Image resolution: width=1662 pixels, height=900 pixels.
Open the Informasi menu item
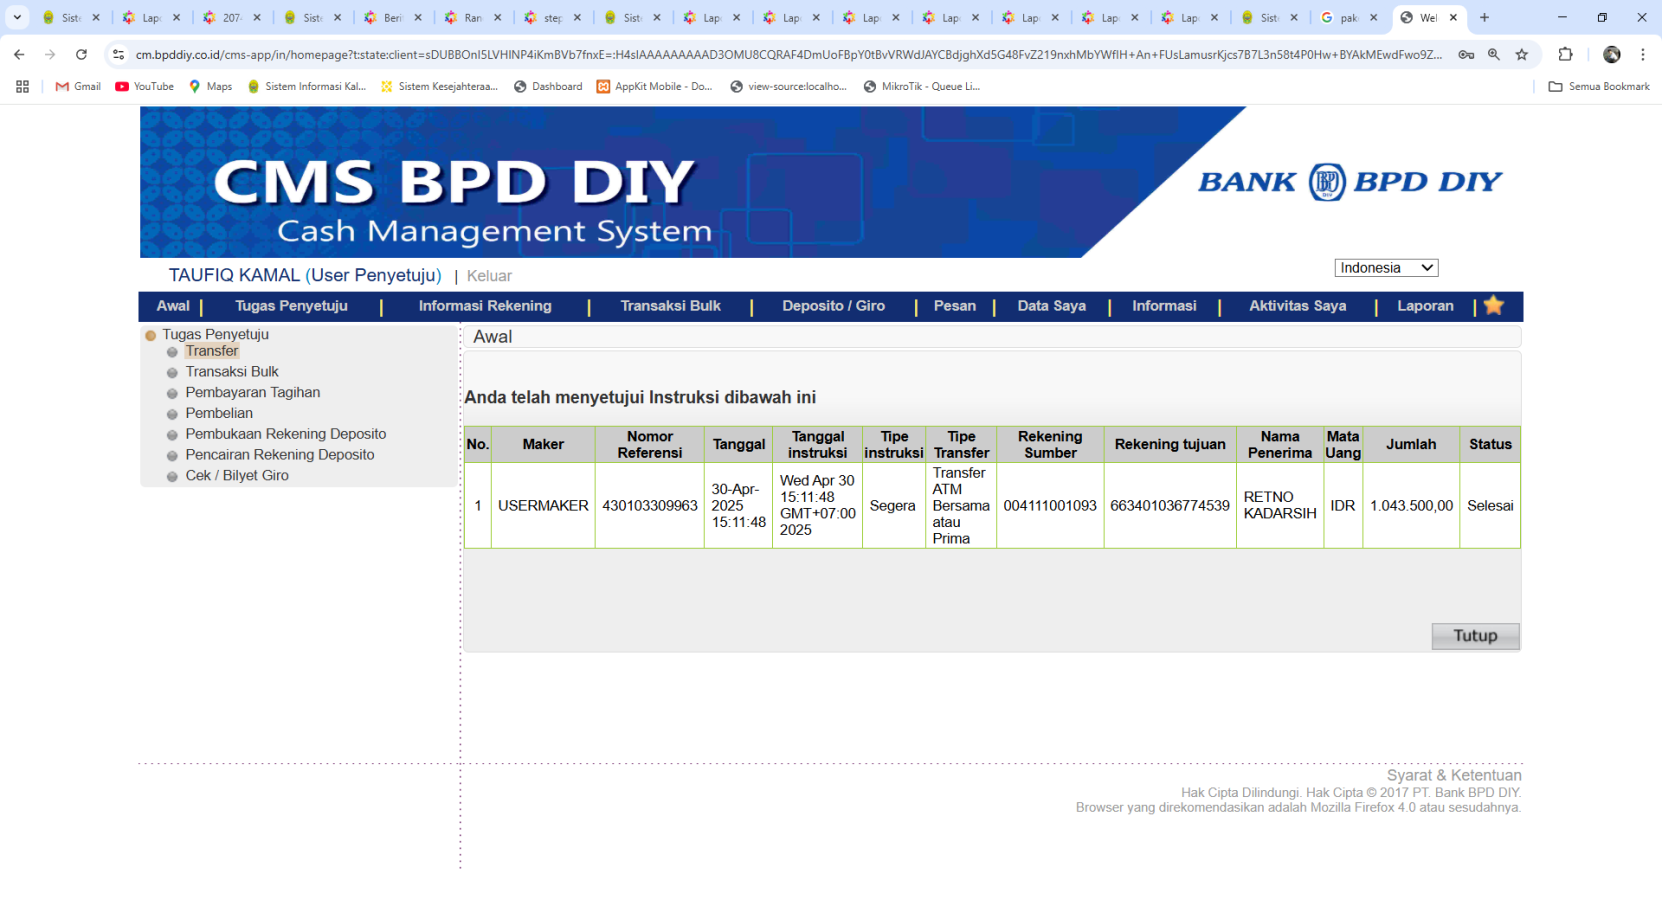pyautogui.click(x=1164, y=306)
